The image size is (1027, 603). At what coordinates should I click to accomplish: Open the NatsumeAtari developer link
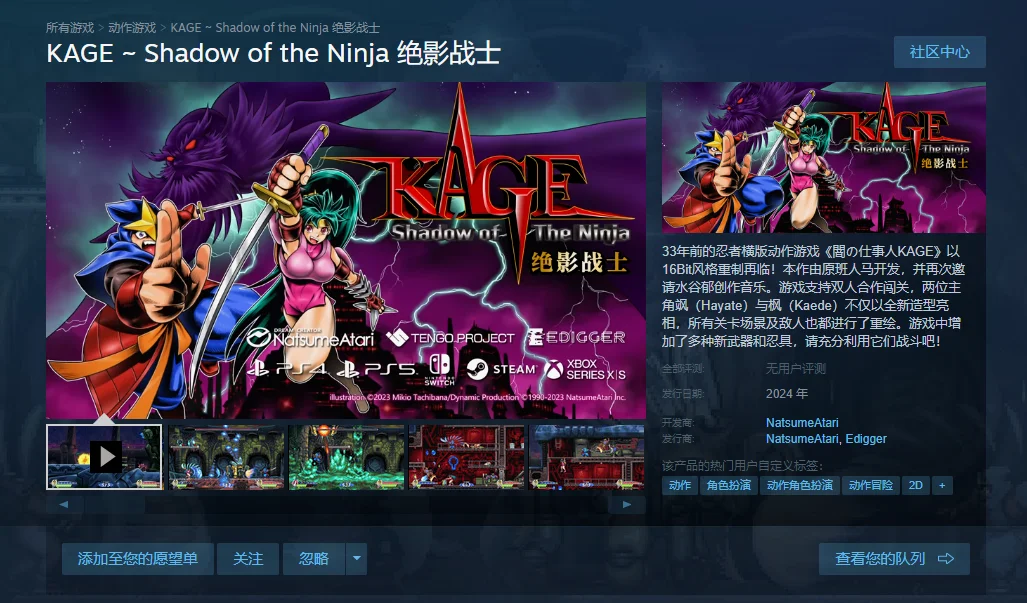pyautogui.click(x=802, y=422)
